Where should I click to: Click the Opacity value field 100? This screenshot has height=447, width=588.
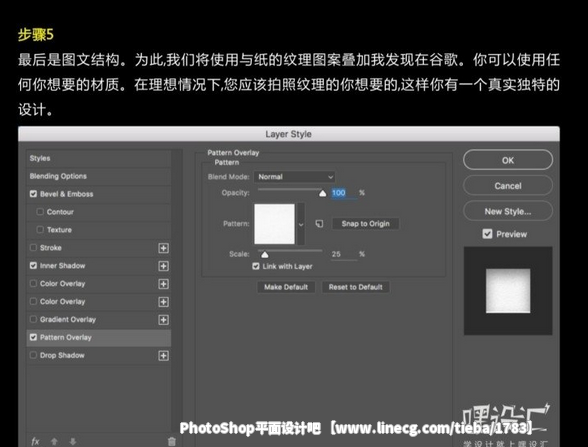click(x=344, y=193)
